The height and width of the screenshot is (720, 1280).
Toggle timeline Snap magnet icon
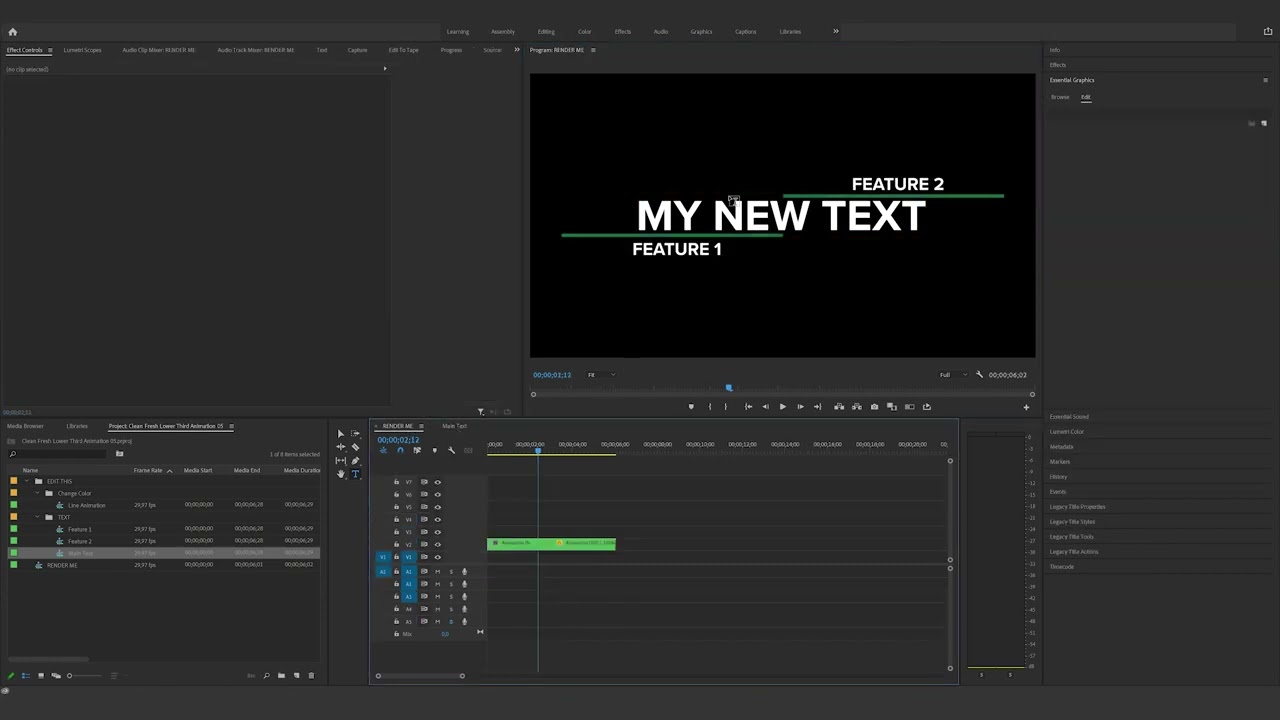(400, 450)
